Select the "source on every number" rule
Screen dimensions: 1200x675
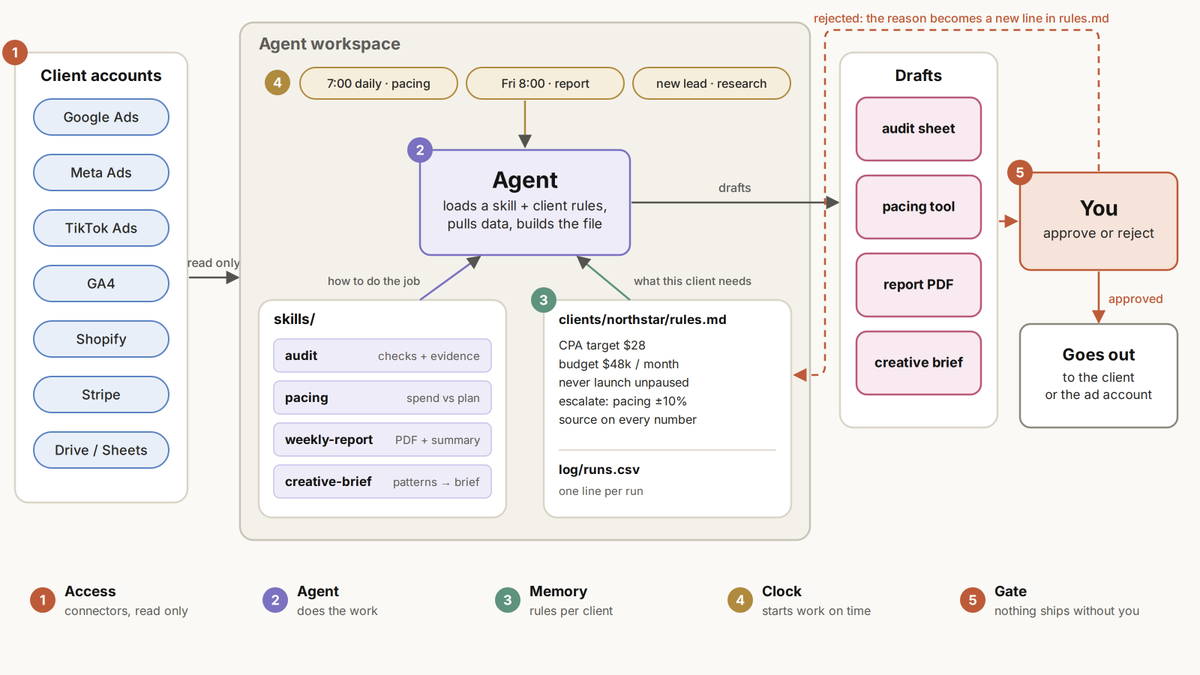tap(628, 420)
